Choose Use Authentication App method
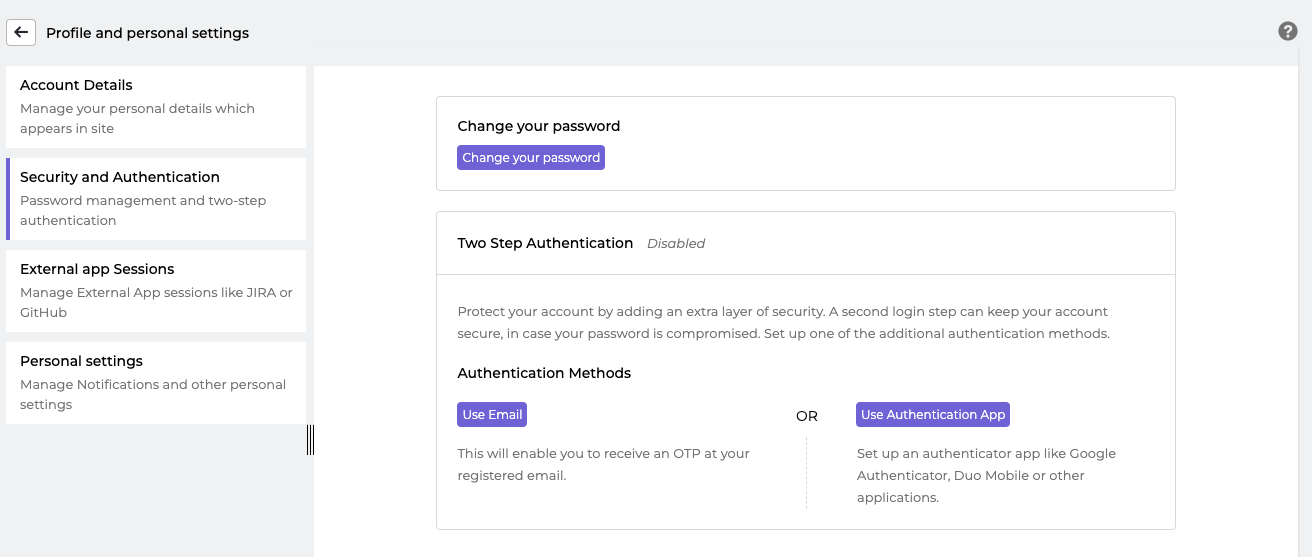This screenshot has width=1312, height=557. [933, 415]
